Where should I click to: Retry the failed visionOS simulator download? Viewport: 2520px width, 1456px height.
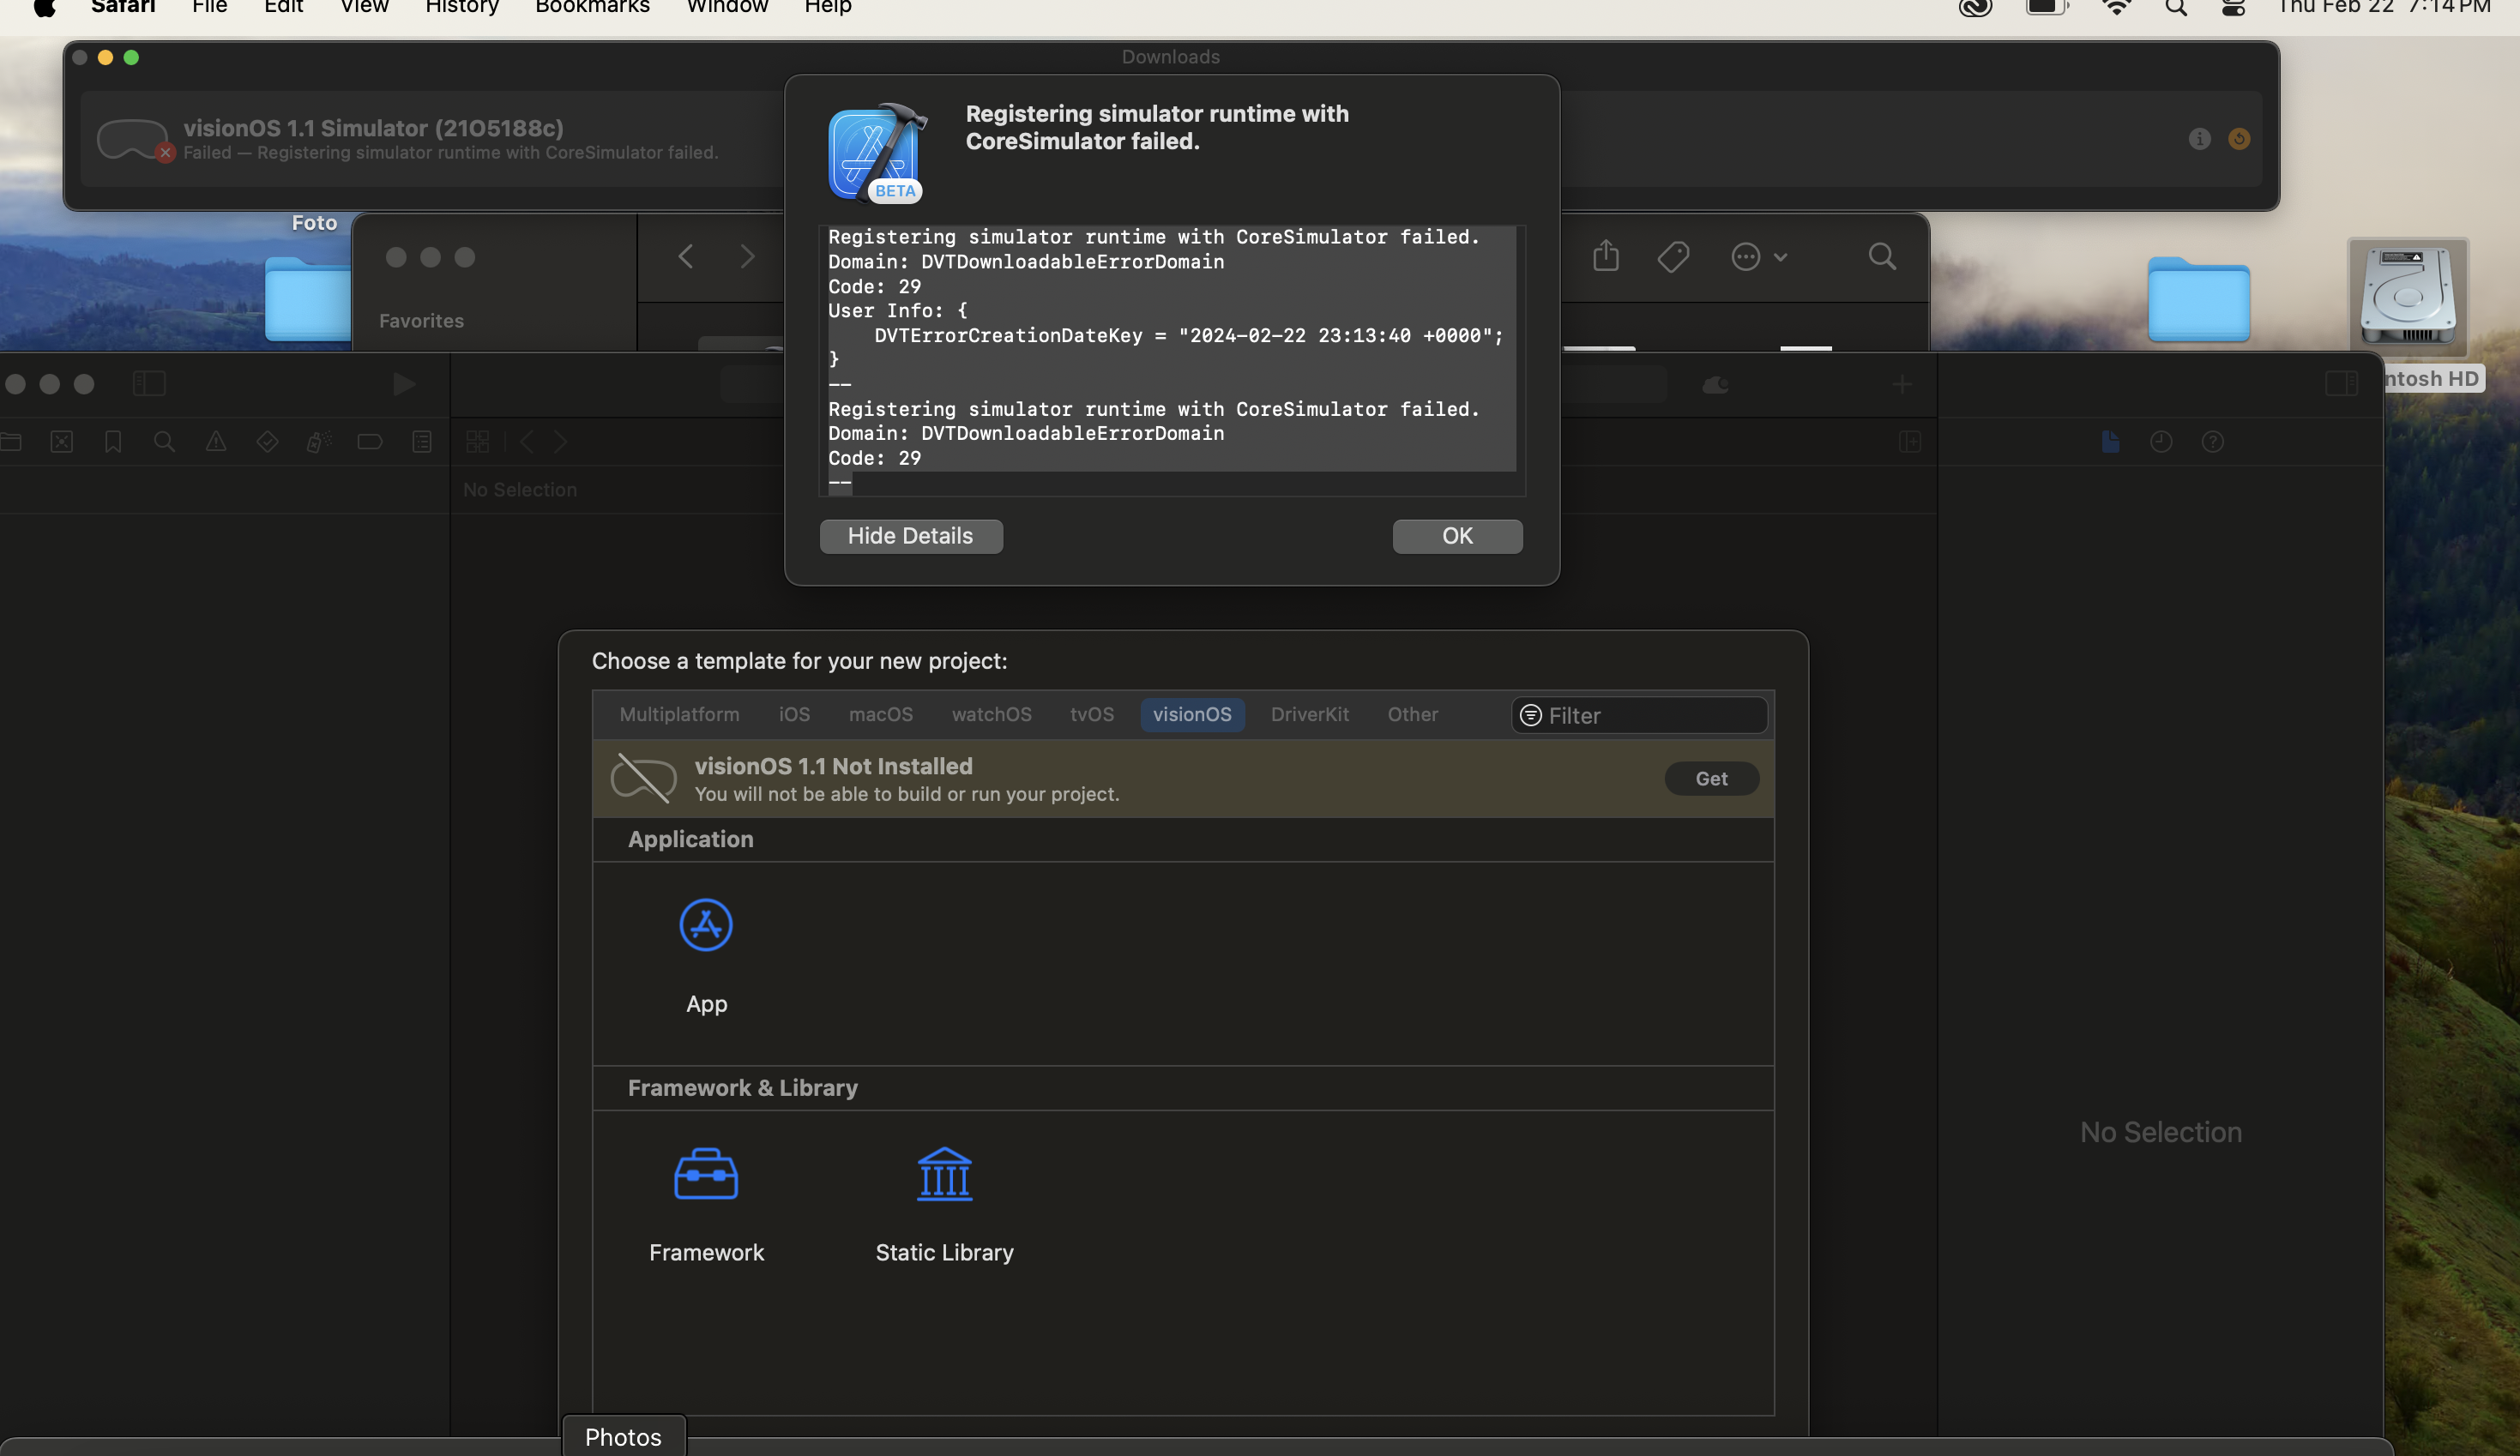tap(2239, 139)
